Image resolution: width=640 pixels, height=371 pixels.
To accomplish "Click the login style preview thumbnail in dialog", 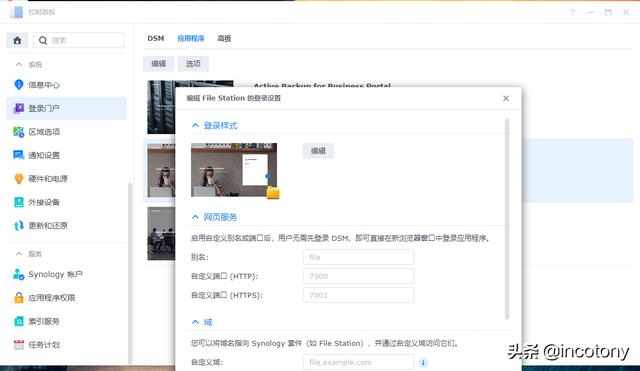I will click(234, 170).
